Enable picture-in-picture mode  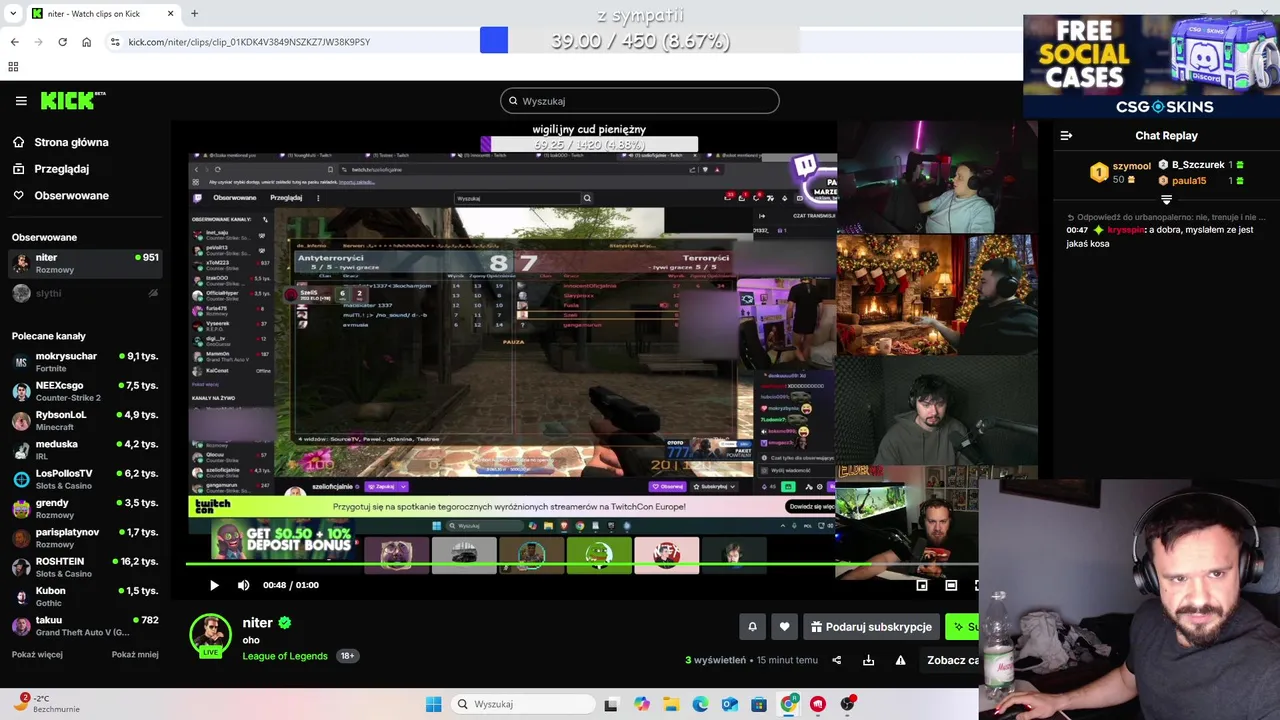(922, 585)
